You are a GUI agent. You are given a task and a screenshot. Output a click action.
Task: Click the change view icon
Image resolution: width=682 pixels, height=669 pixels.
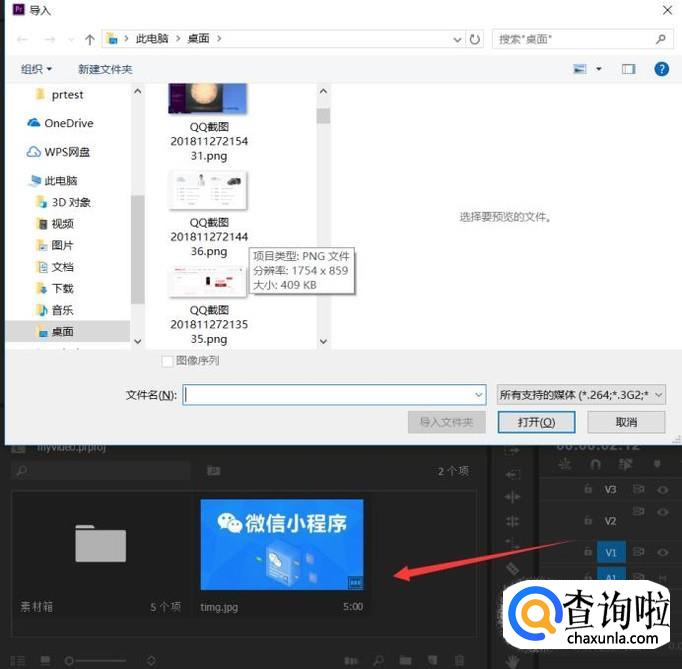pos(579,69)
